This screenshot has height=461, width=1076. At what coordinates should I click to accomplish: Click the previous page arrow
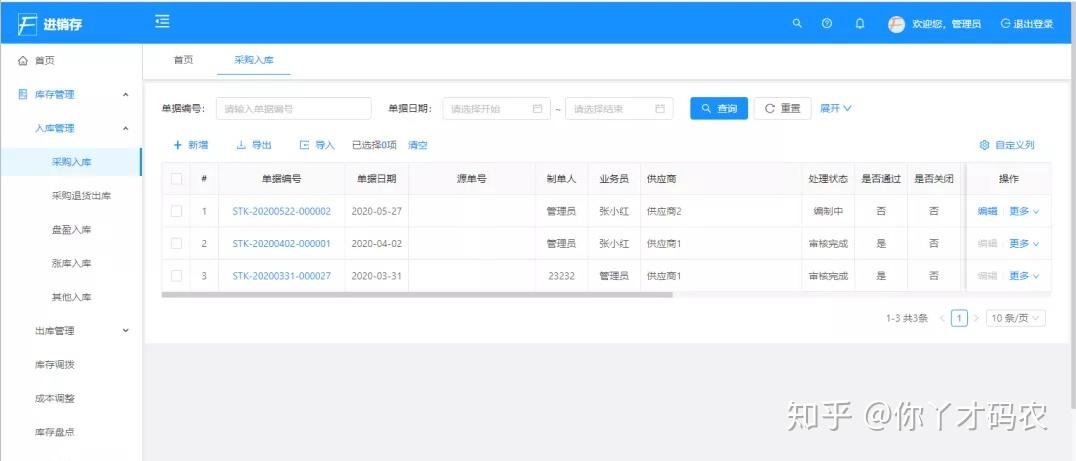(942, 318)
